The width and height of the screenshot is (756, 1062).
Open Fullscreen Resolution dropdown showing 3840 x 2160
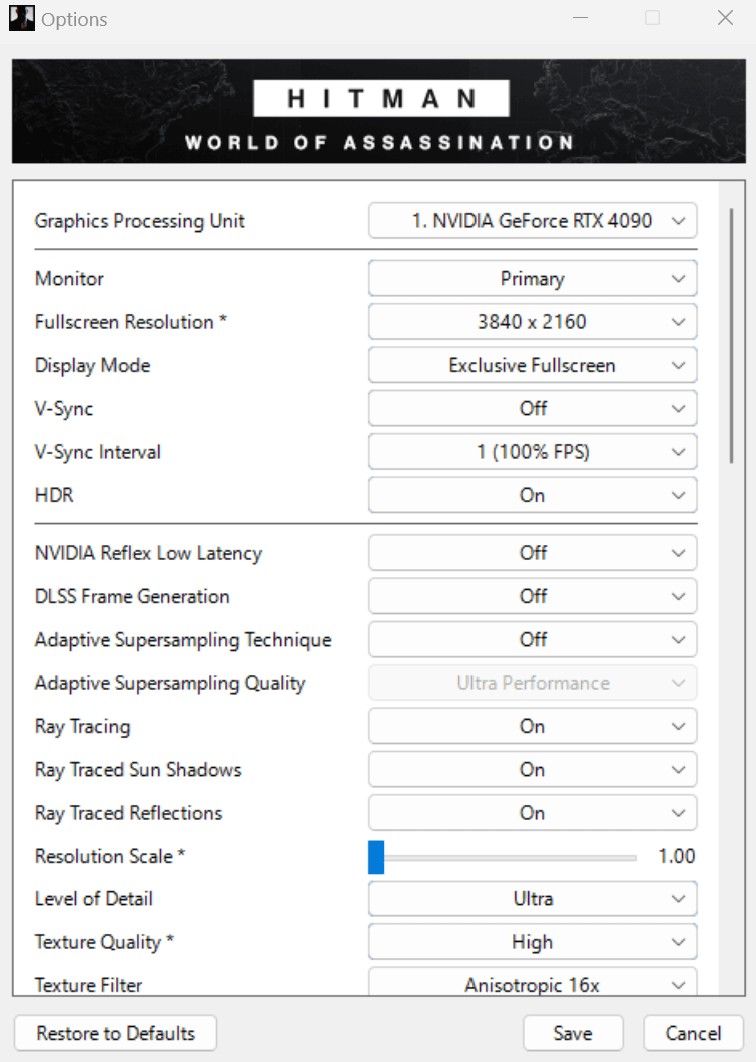tap(532, 322)
